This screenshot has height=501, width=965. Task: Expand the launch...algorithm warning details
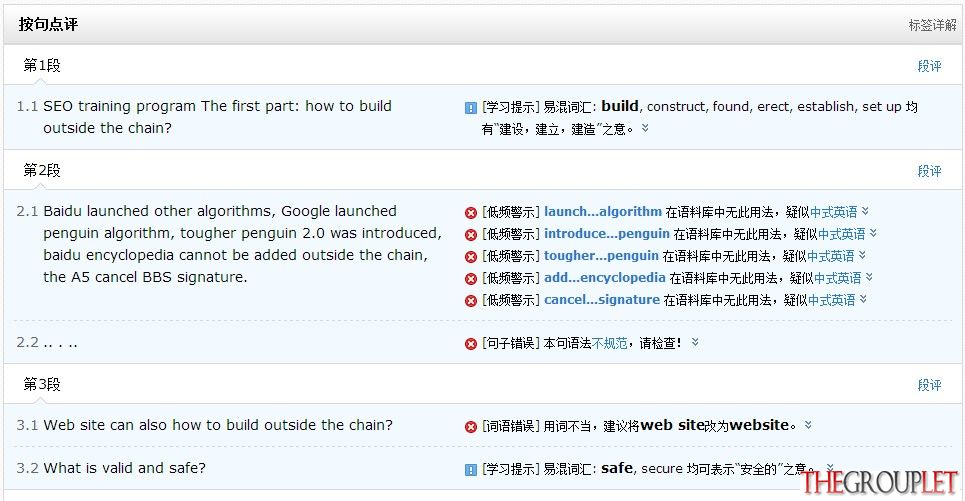[865, 211]
